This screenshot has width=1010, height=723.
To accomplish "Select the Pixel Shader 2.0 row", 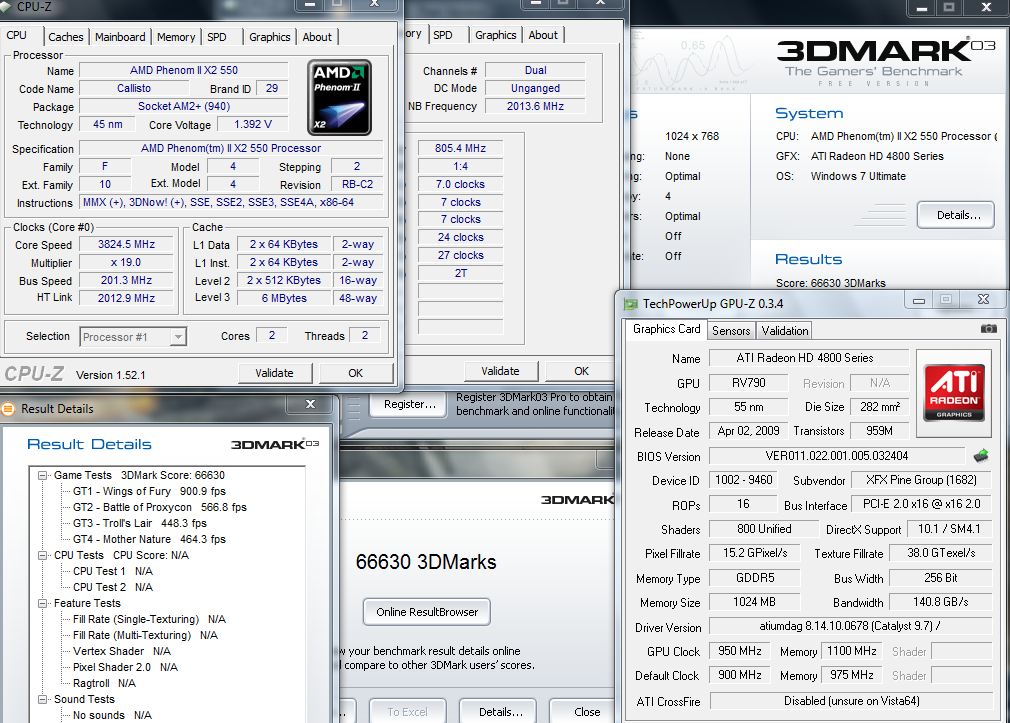I will point(125,668).
